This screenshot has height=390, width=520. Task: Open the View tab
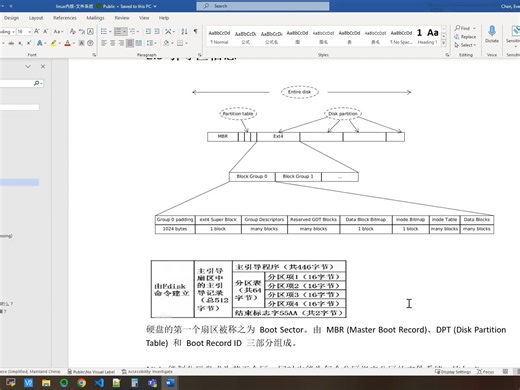[x=144, y=18]
